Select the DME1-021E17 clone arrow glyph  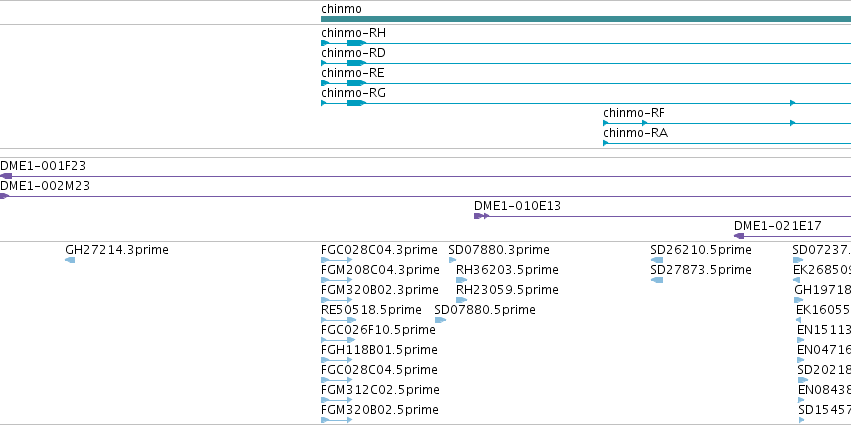click(739, 236)
